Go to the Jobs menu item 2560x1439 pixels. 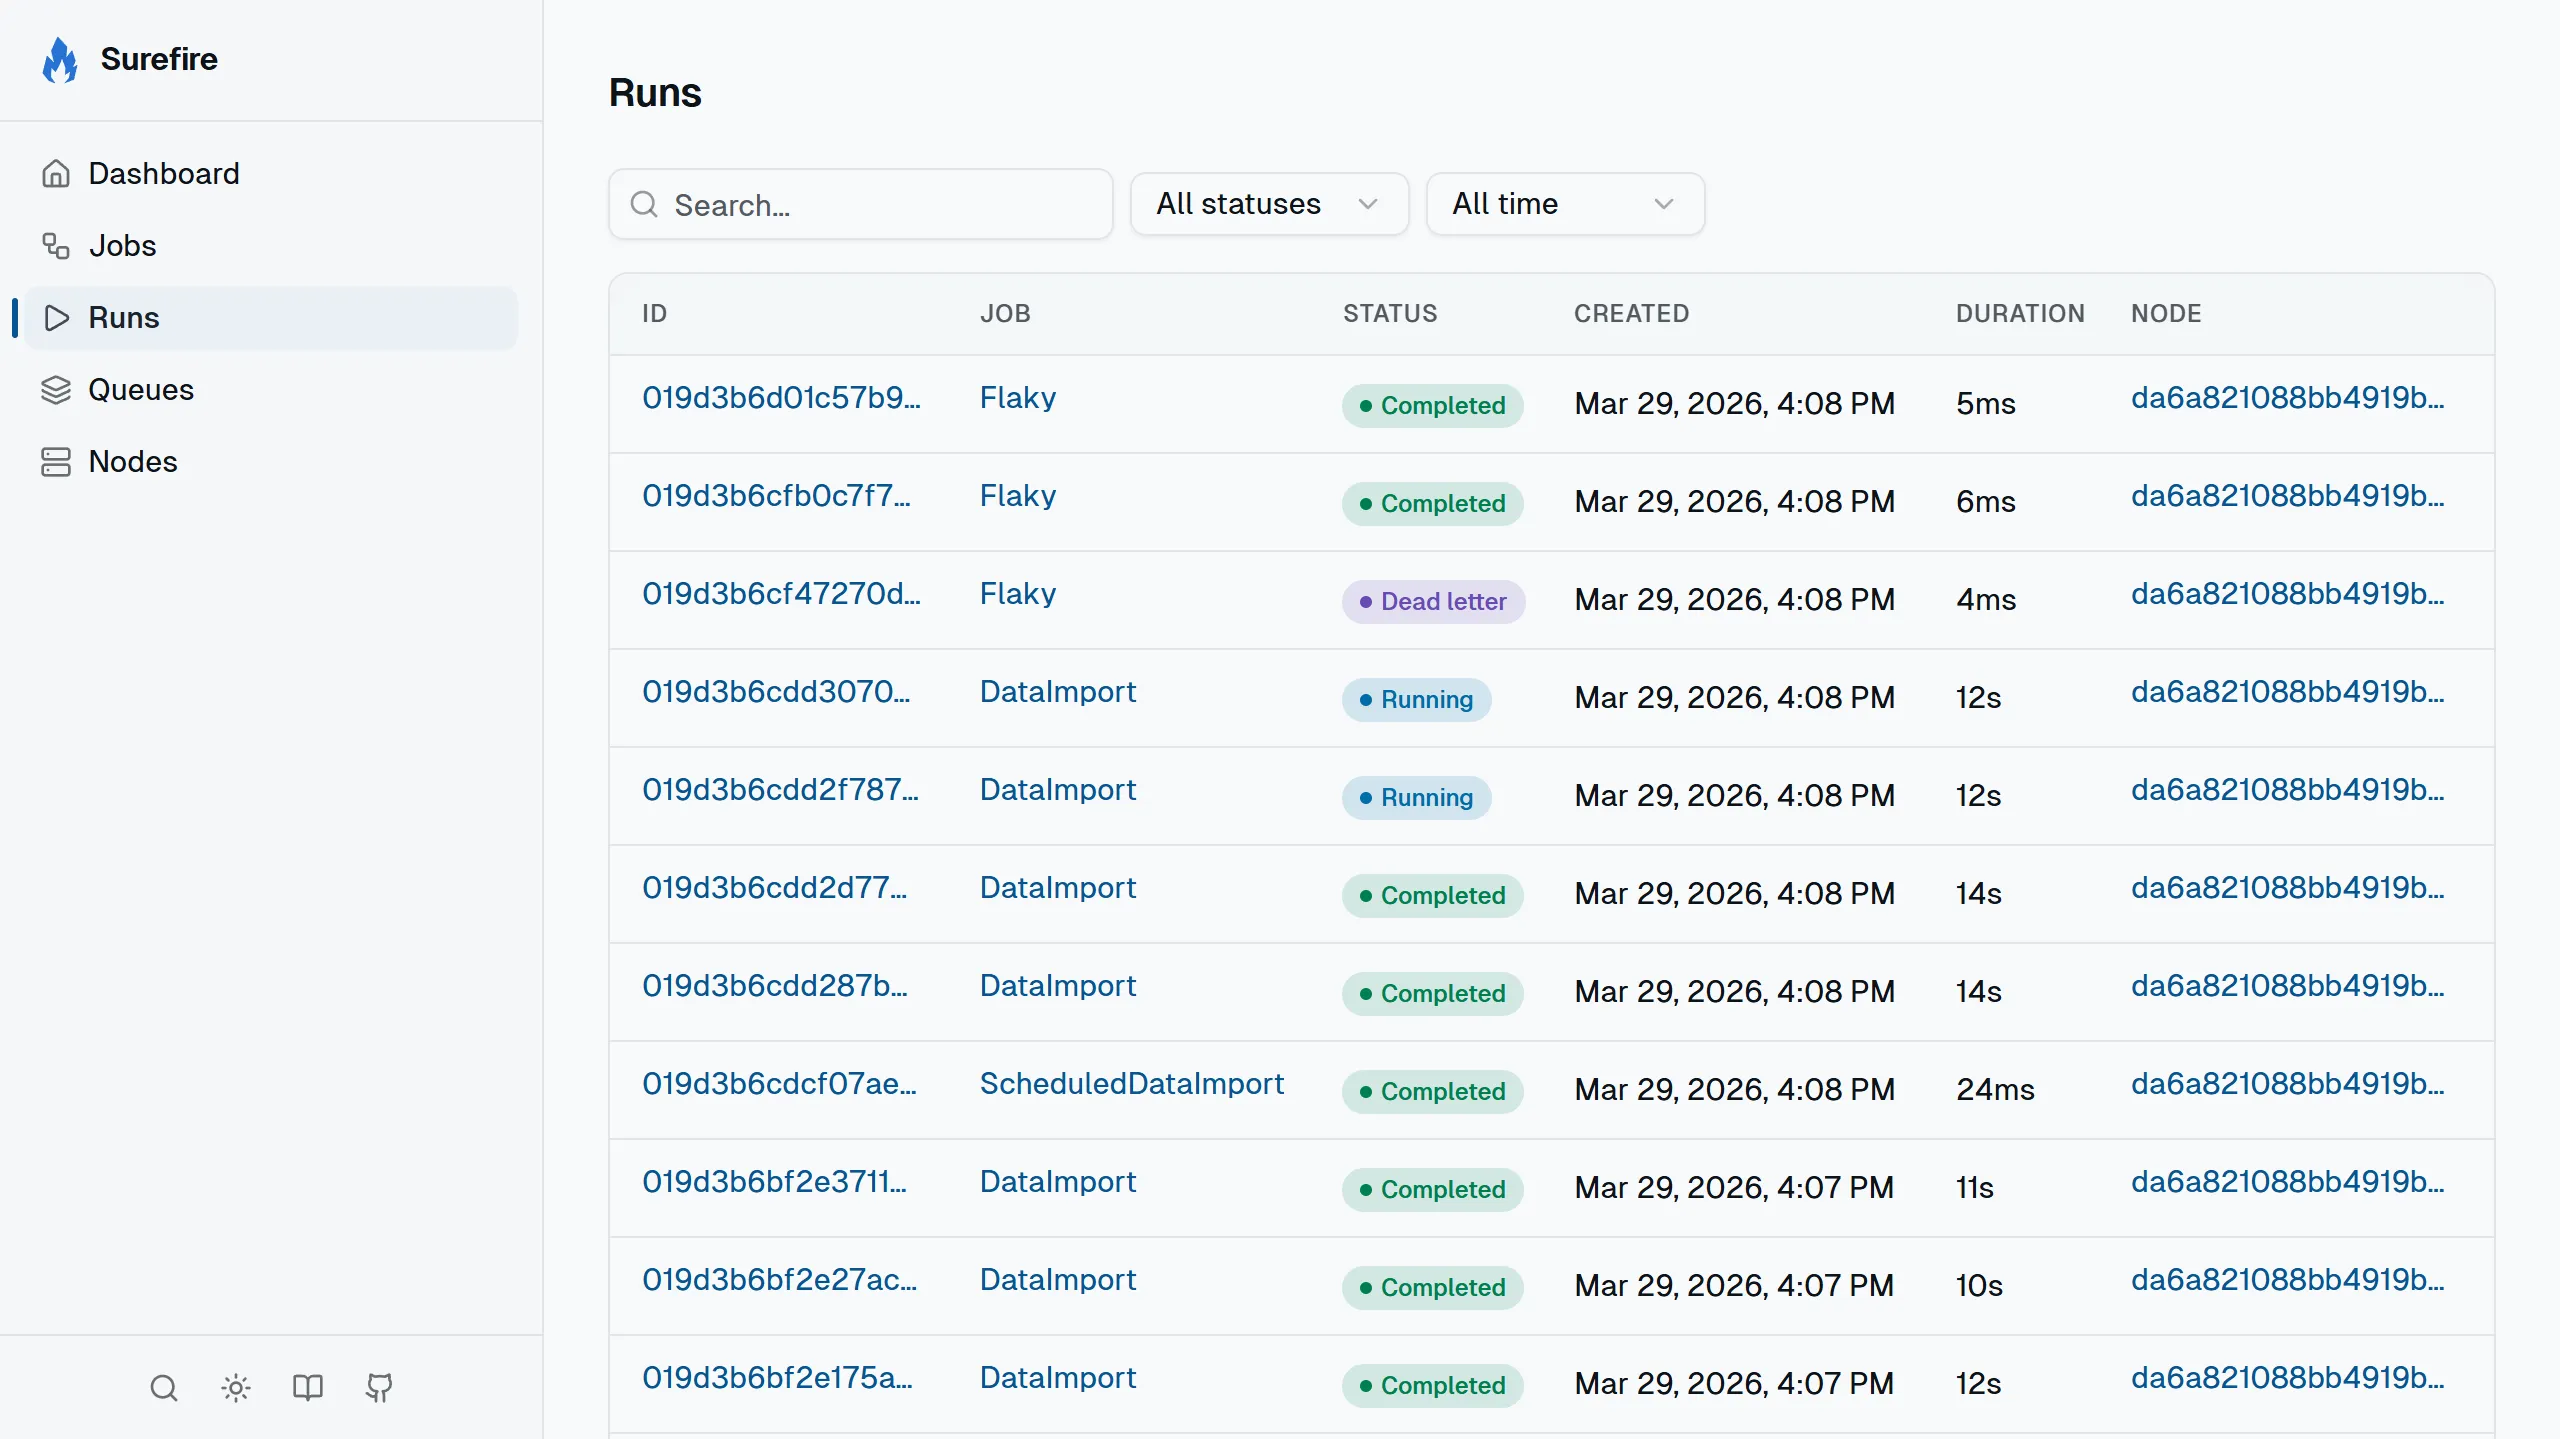[x=123, y=246]
